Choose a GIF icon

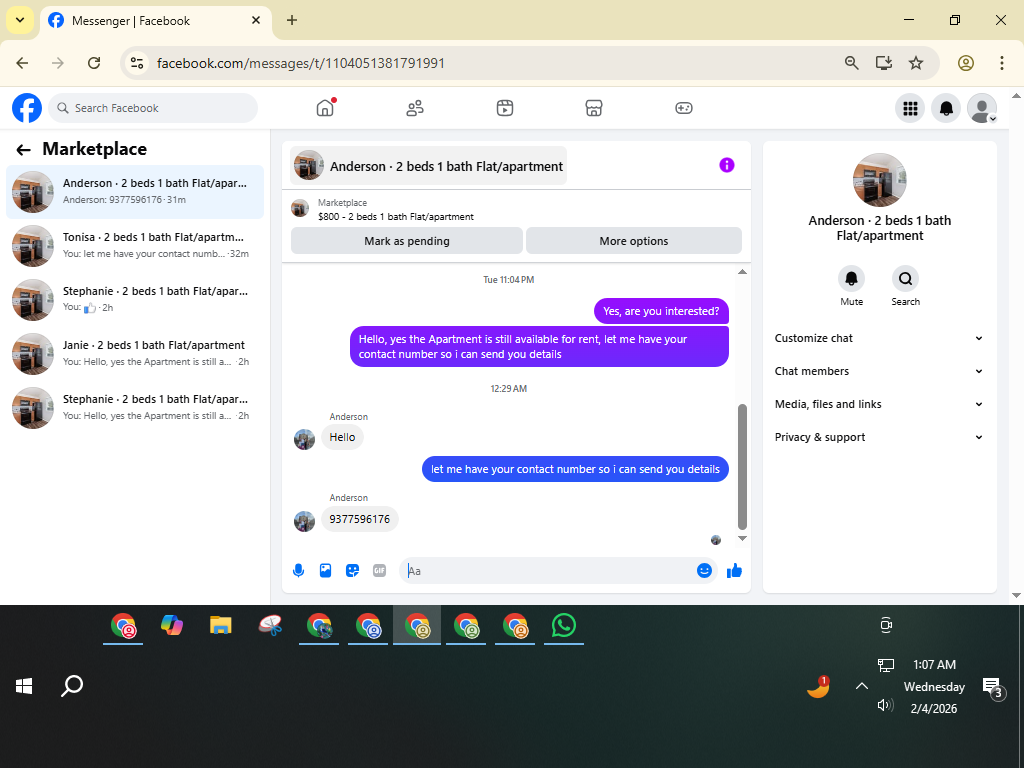point(379,571)
